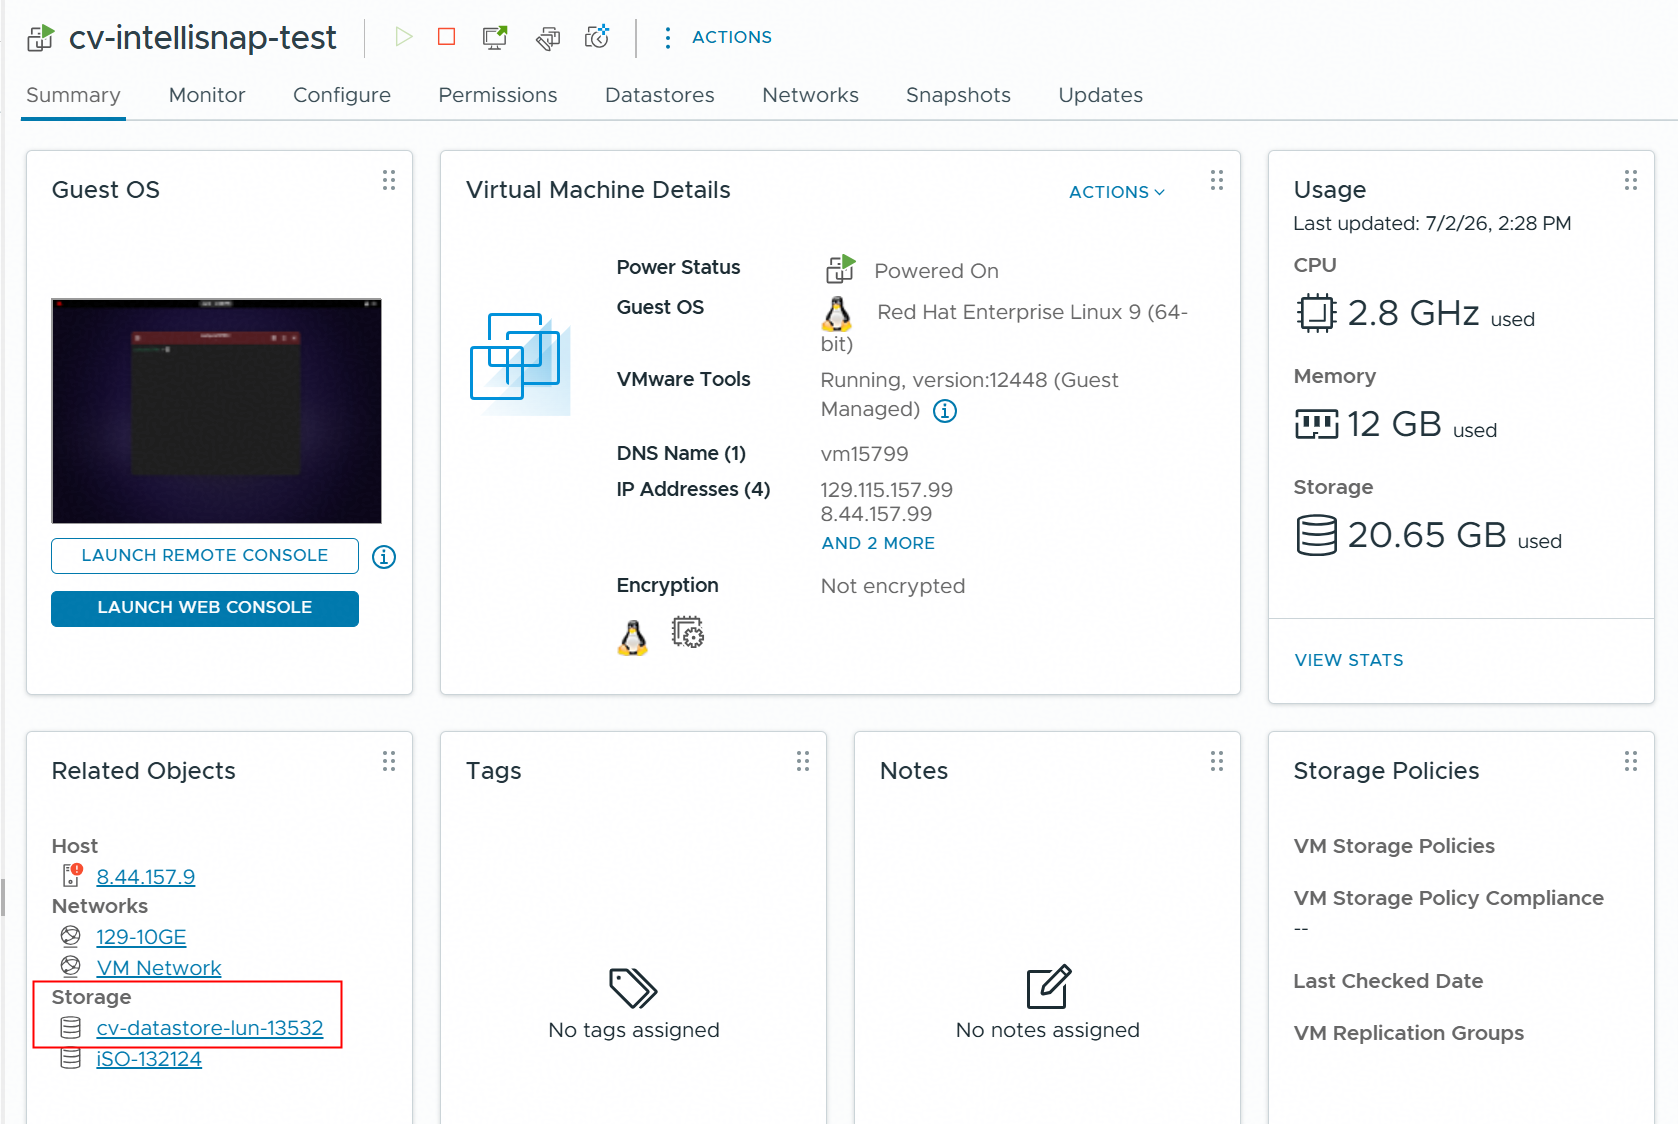Click the IP address 8.44.157.99 text
Image resolution: width=1678 pixels, height=1124 pixels.
coord(876,514)
